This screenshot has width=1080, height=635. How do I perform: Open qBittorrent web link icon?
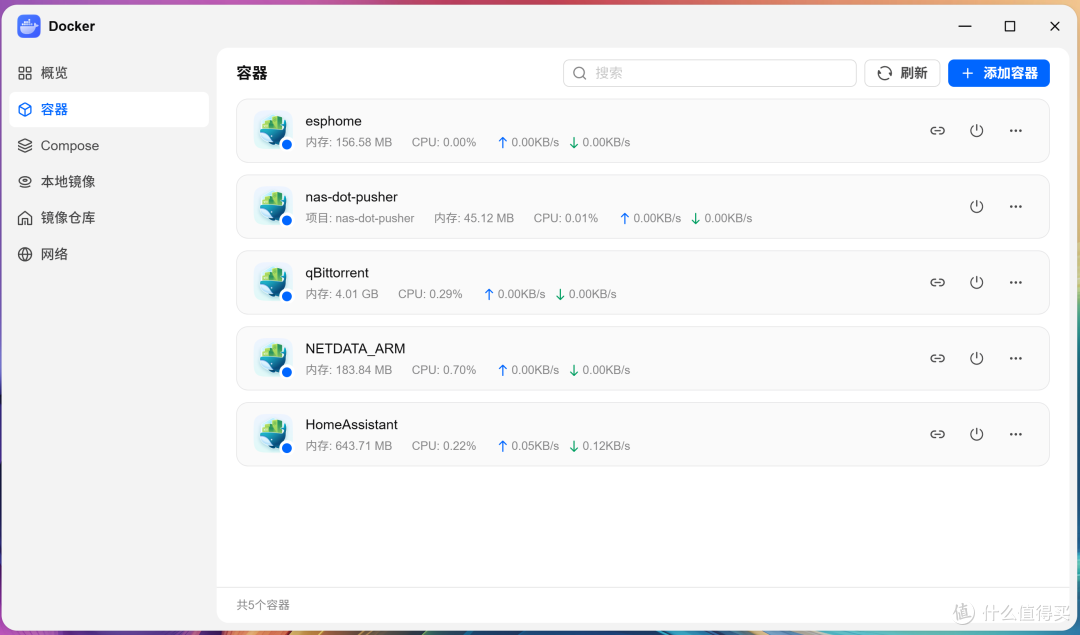(937, 282)
